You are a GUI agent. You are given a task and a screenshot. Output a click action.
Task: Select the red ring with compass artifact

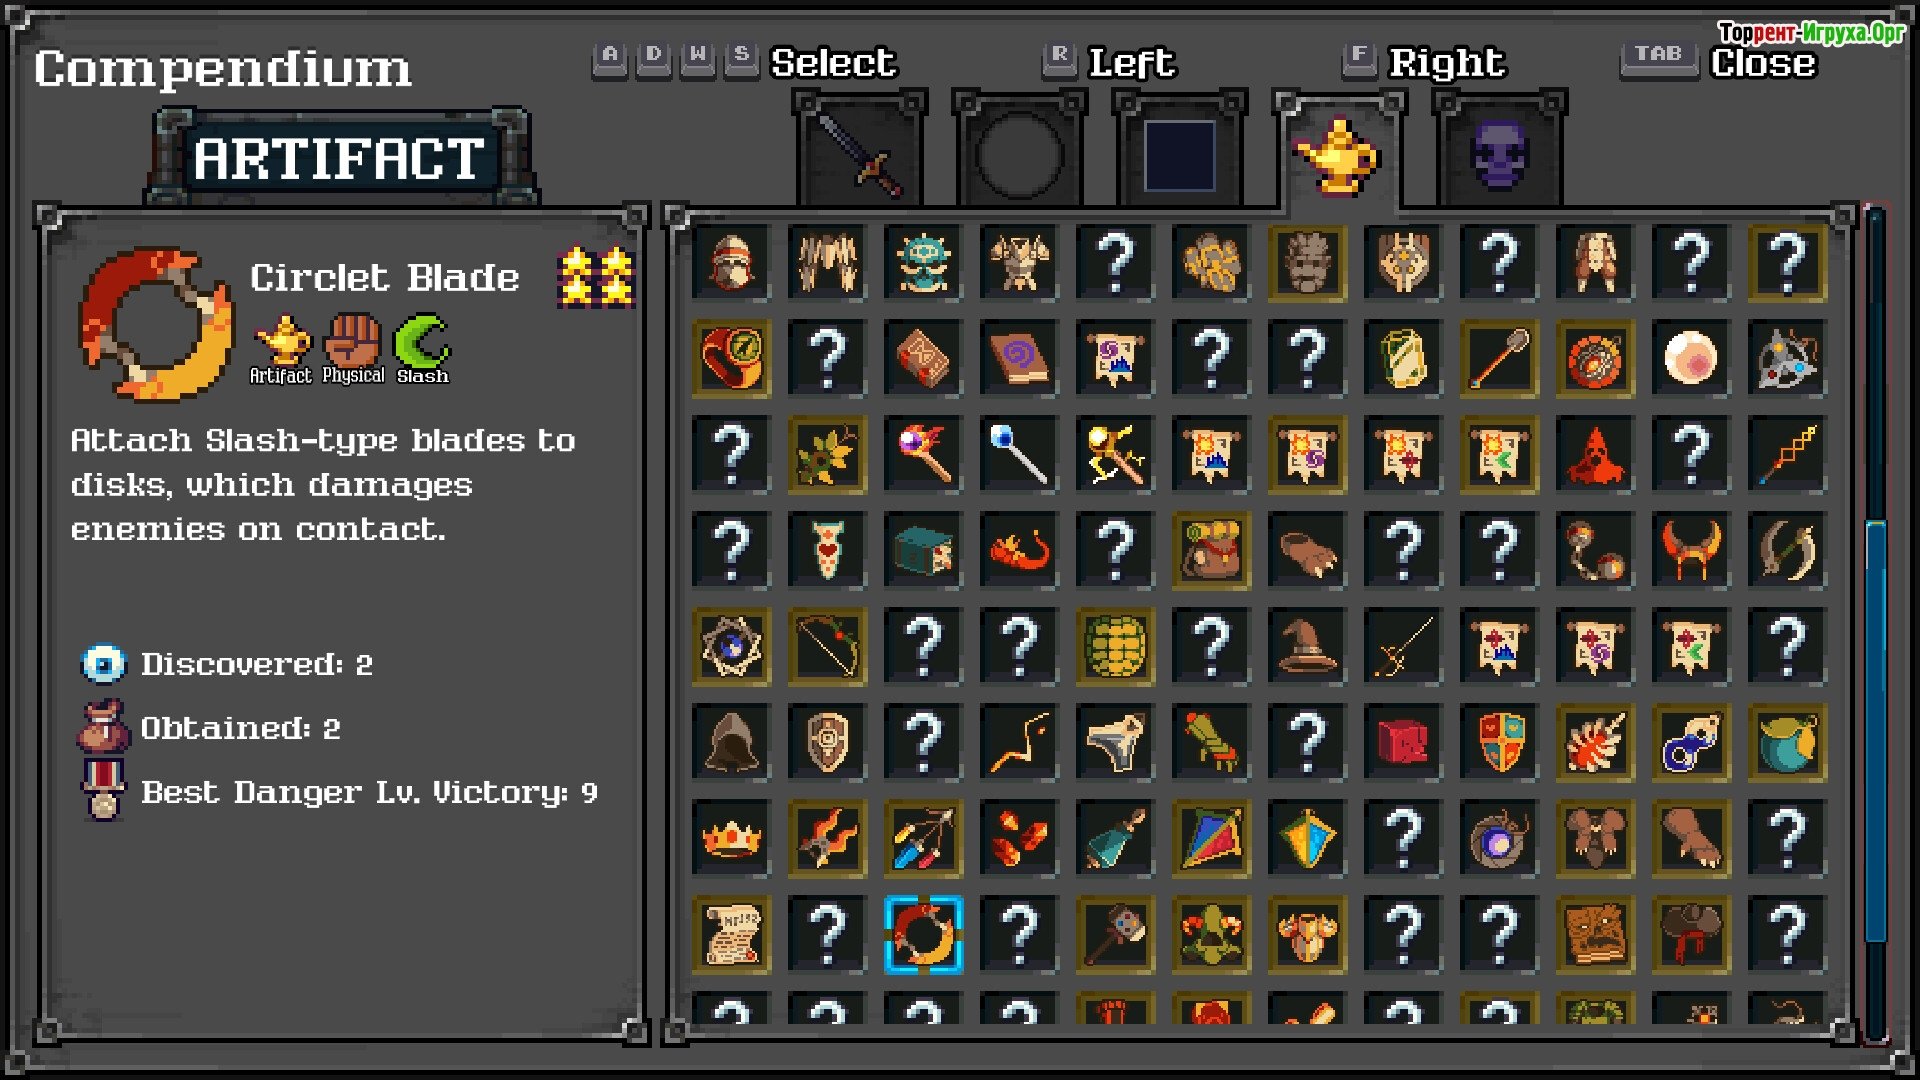pyautogui.click(x=731, y=358)
